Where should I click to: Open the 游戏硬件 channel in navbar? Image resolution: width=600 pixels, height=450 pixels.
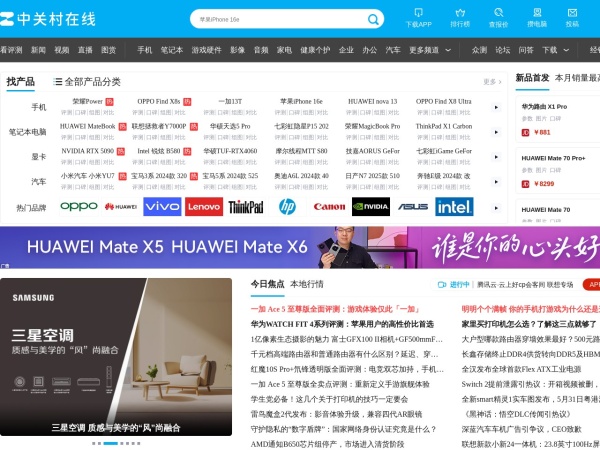click(207, 50)
